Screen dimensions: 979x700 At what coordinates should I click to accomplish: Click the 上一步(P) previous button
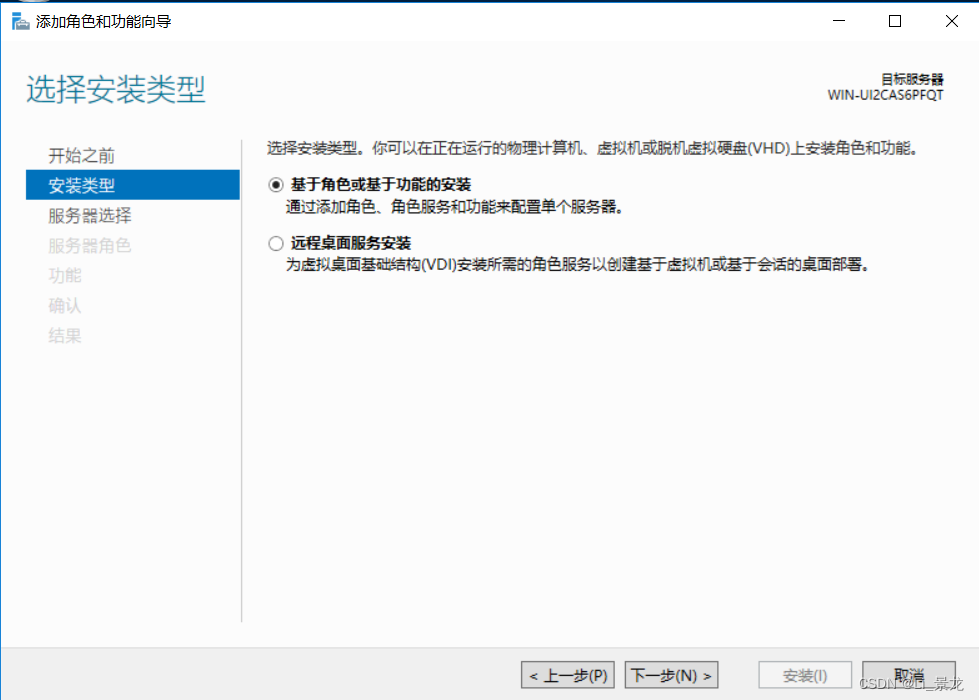[568, 675]
